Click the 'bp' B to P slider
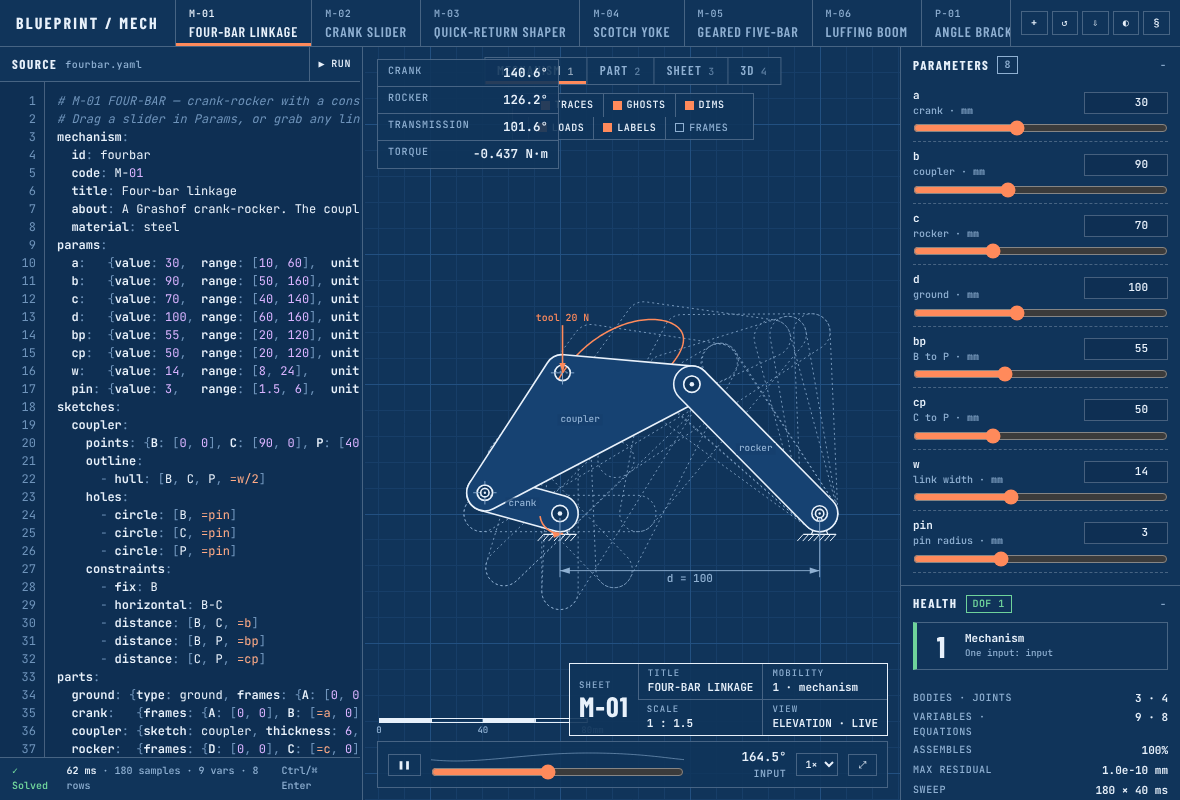Screen dimensions: 1180x800 pyautogui.click(x=1040, y=374)
